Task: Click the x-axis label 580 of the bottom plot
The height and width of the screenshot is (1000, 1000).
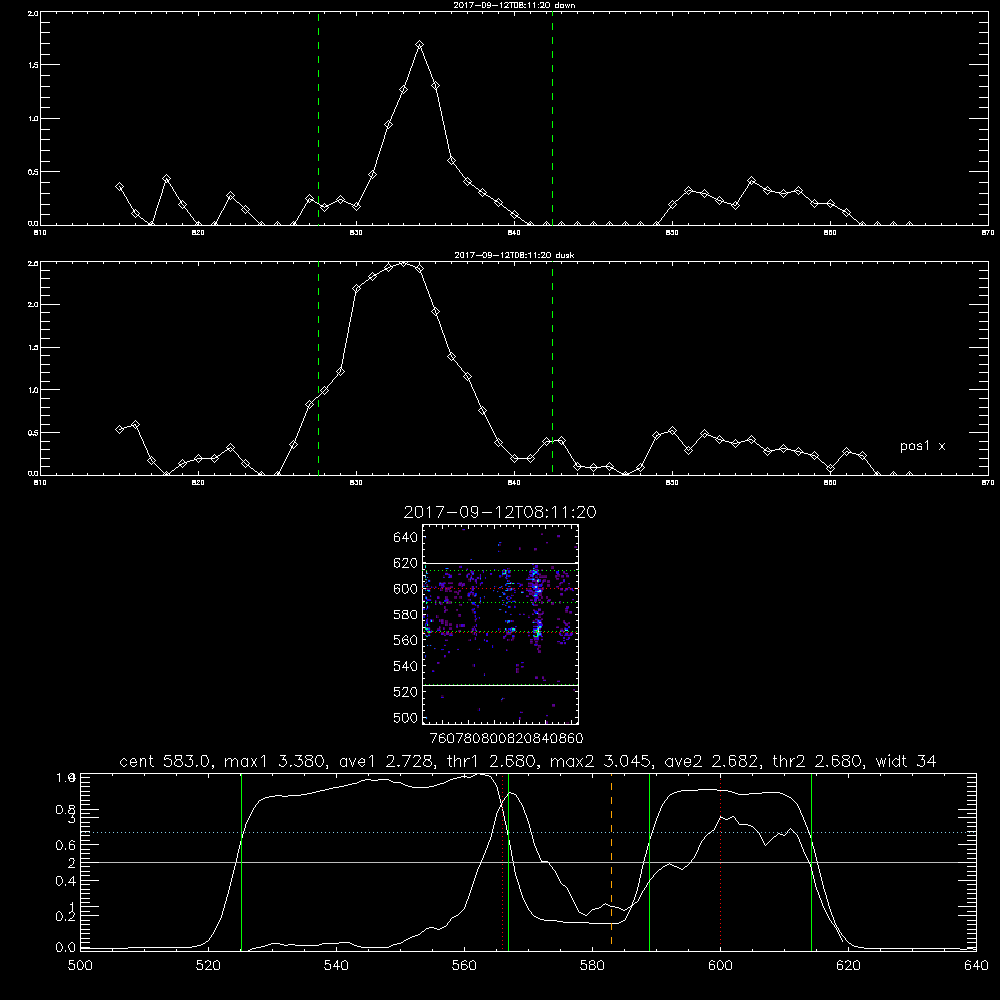Action: point(592,966)
